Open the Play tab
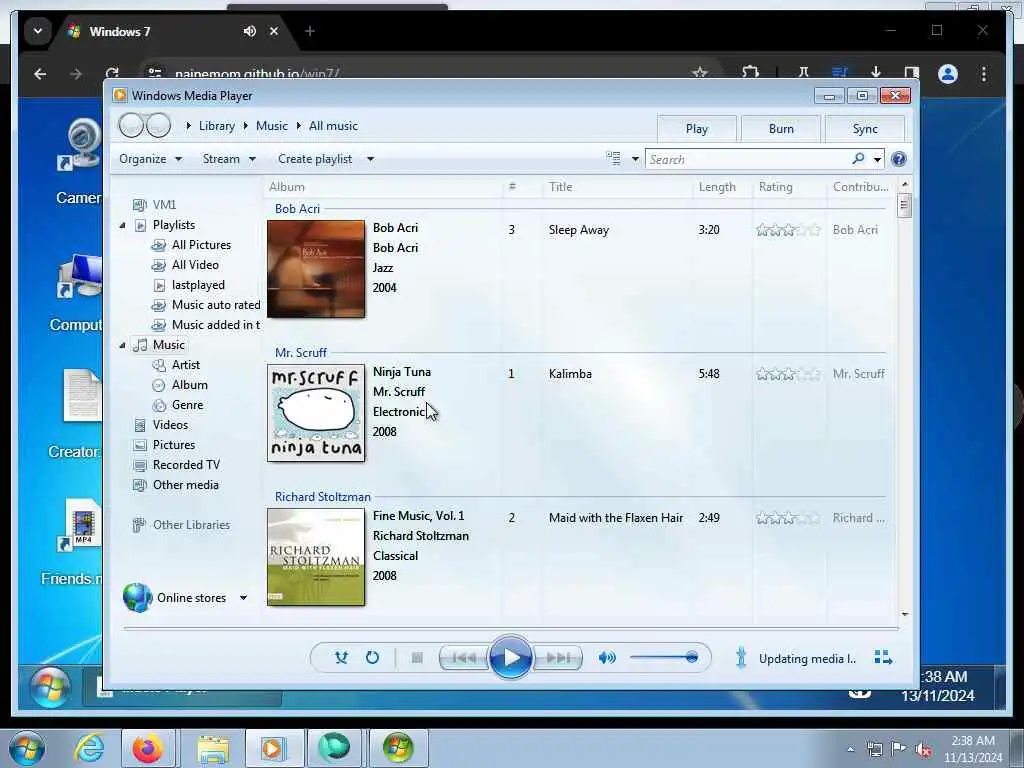 tap(697, 129)
